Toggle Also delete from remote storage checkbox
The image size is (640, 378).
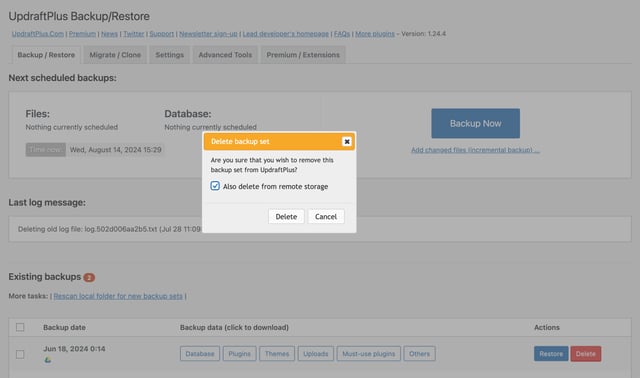click(215, 186)
